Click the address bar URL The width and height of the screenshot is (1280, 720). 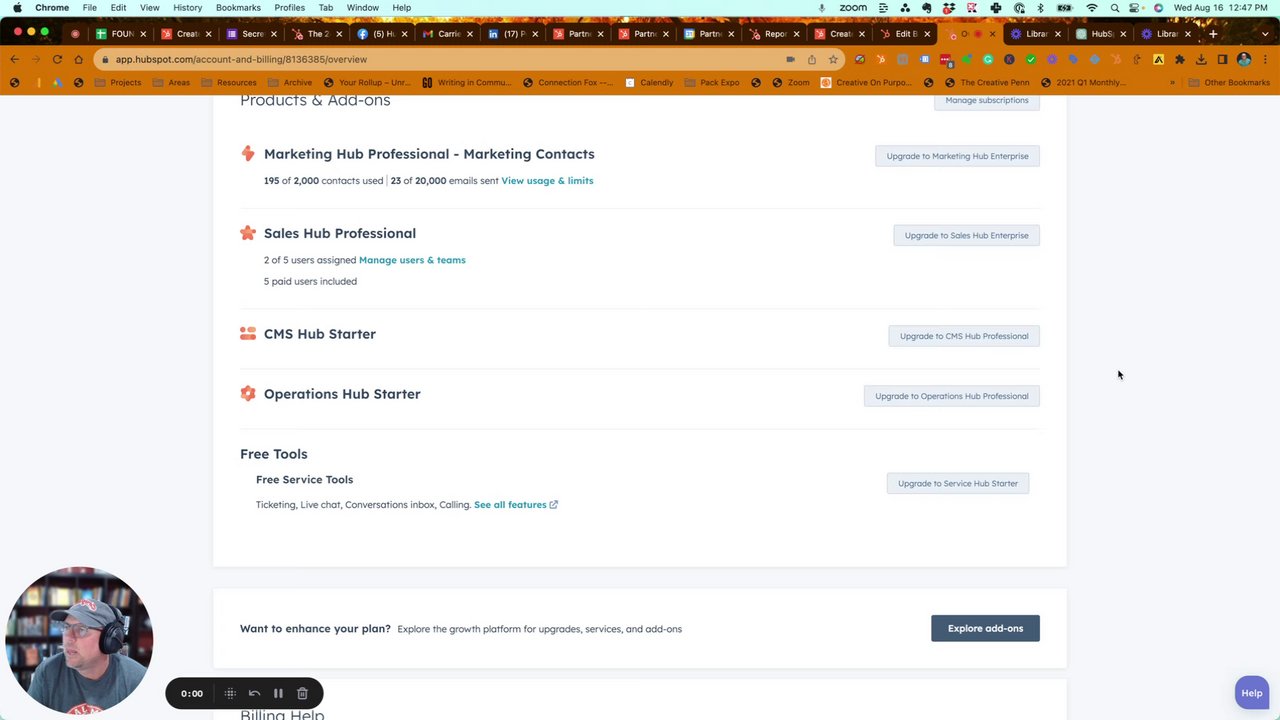click(241, 59)
